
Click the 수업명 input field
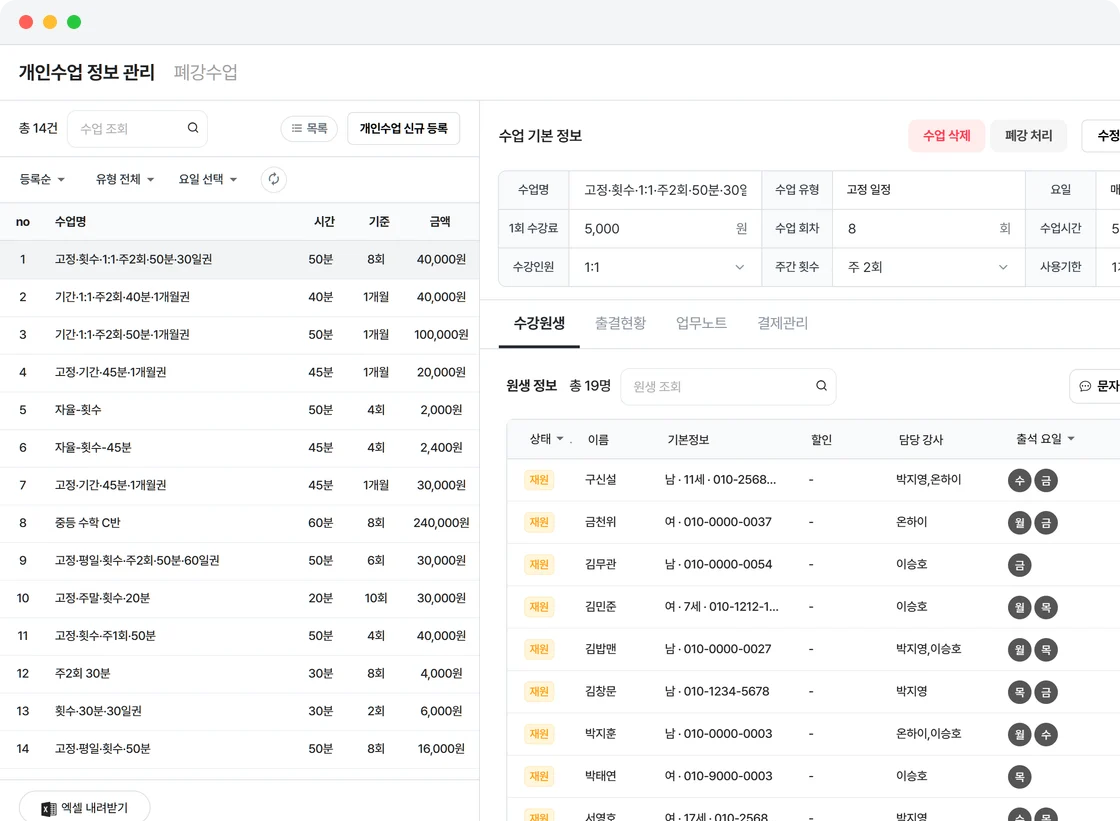click(x=664, y=190)
